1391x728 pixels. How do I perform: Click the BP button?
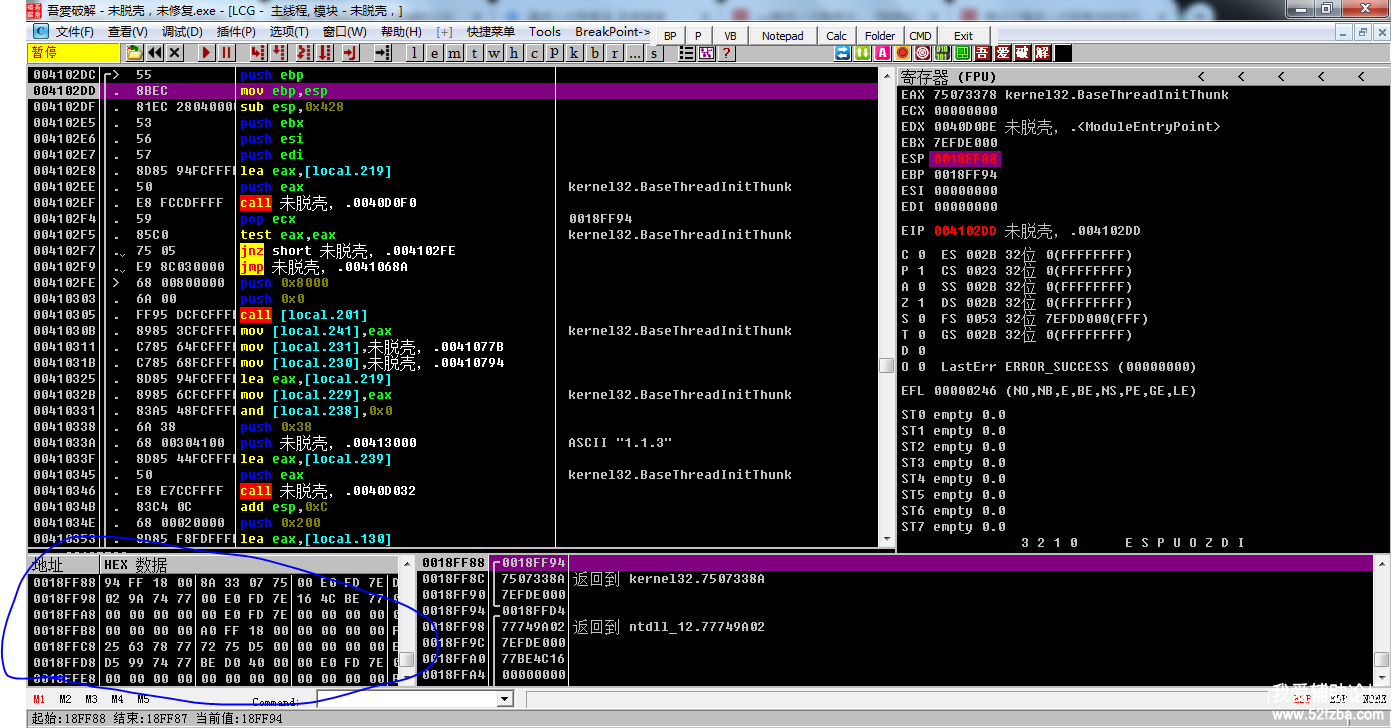pos(670,36)
